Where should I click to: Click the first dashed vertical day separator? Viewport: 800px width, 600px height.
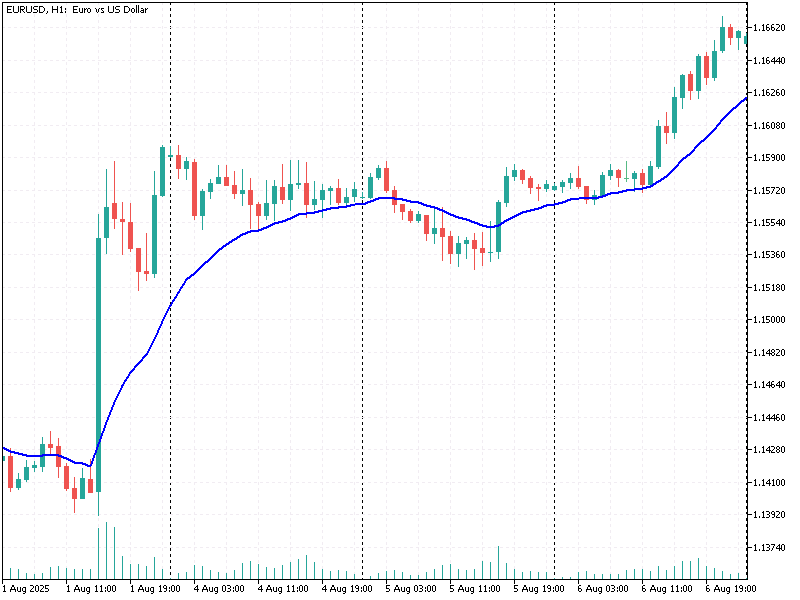pos(170,300)
